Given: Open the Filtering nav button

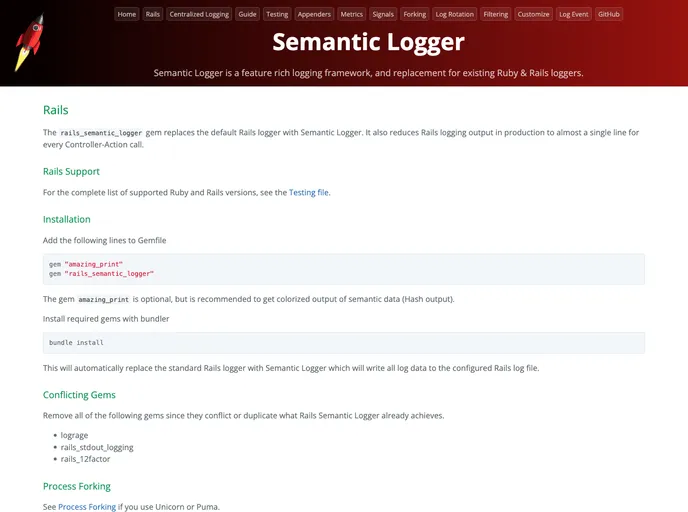Looking at the screenshot, I should tap(496, 14).
